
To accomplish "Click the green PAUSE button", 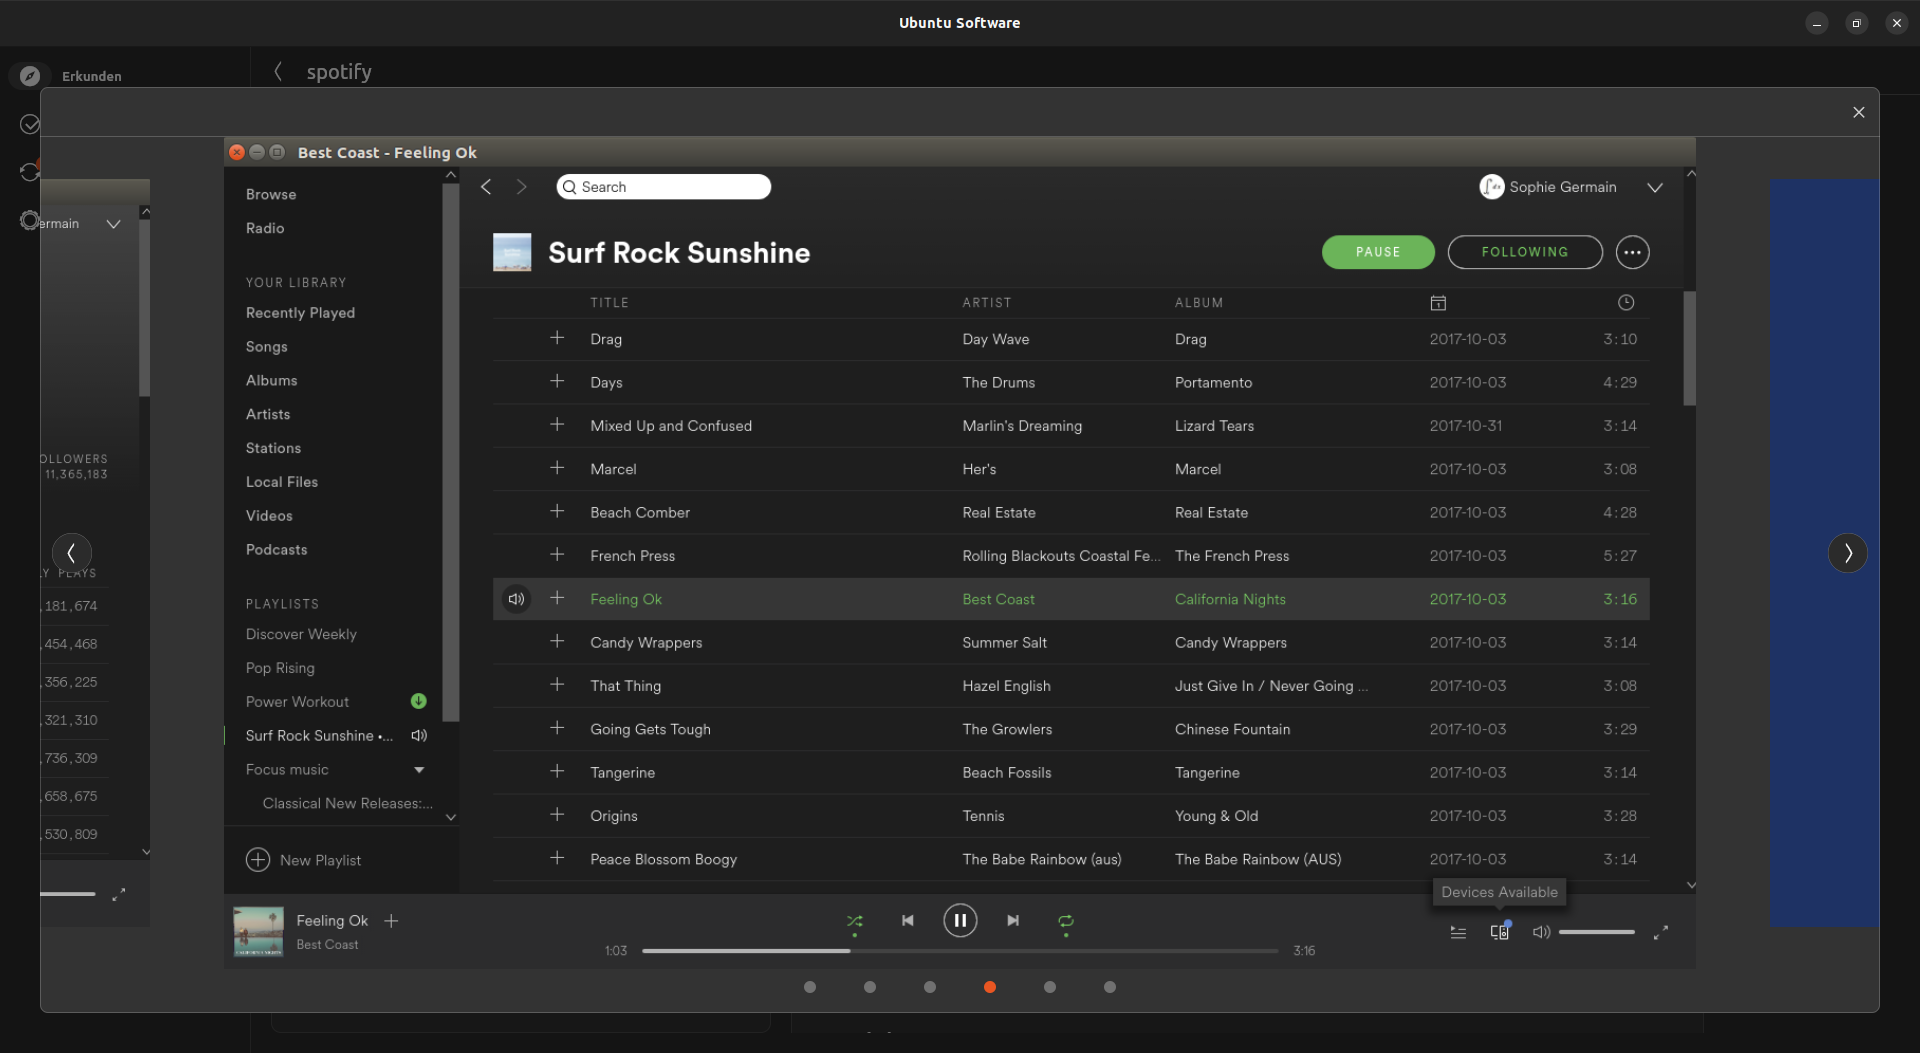I will [1378, 252].
